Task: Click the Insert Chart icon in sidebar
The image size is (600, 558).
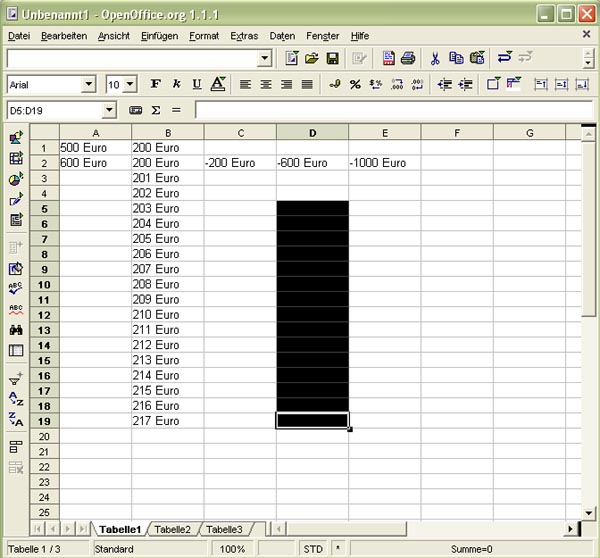Action: [16, 179]
